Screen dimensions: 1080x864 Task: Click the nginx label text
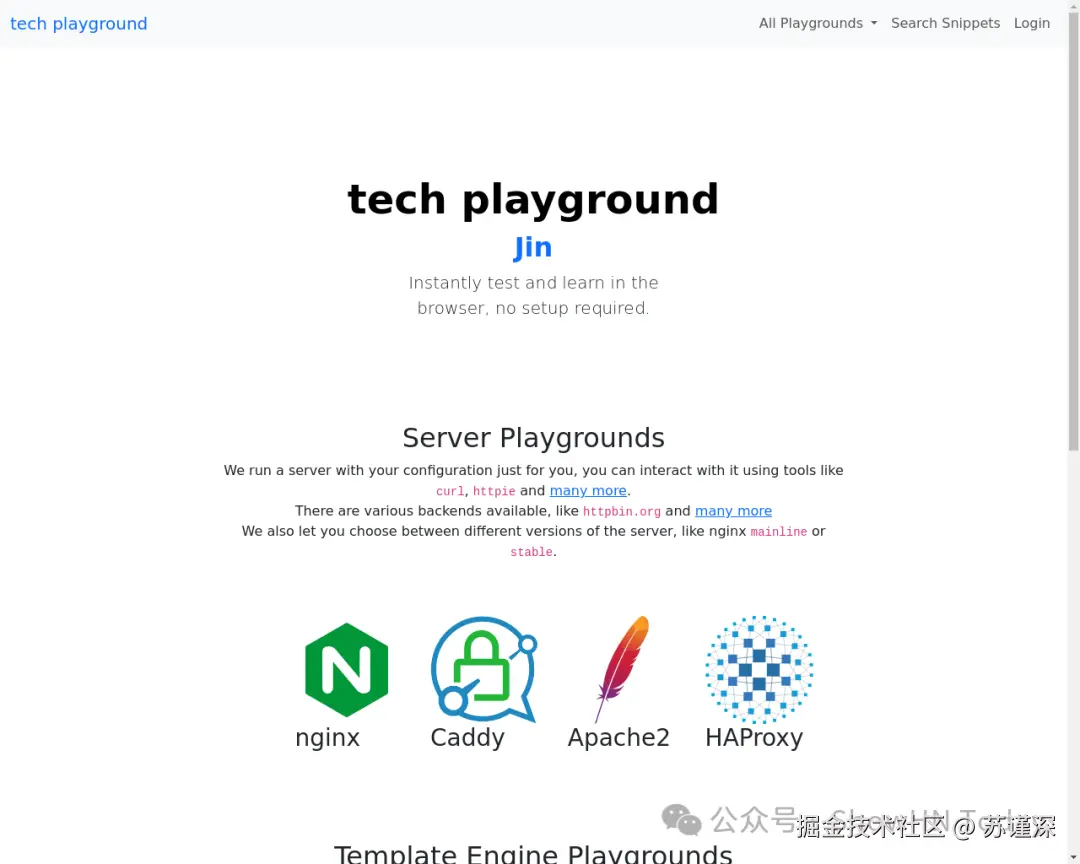click(327, 737)
